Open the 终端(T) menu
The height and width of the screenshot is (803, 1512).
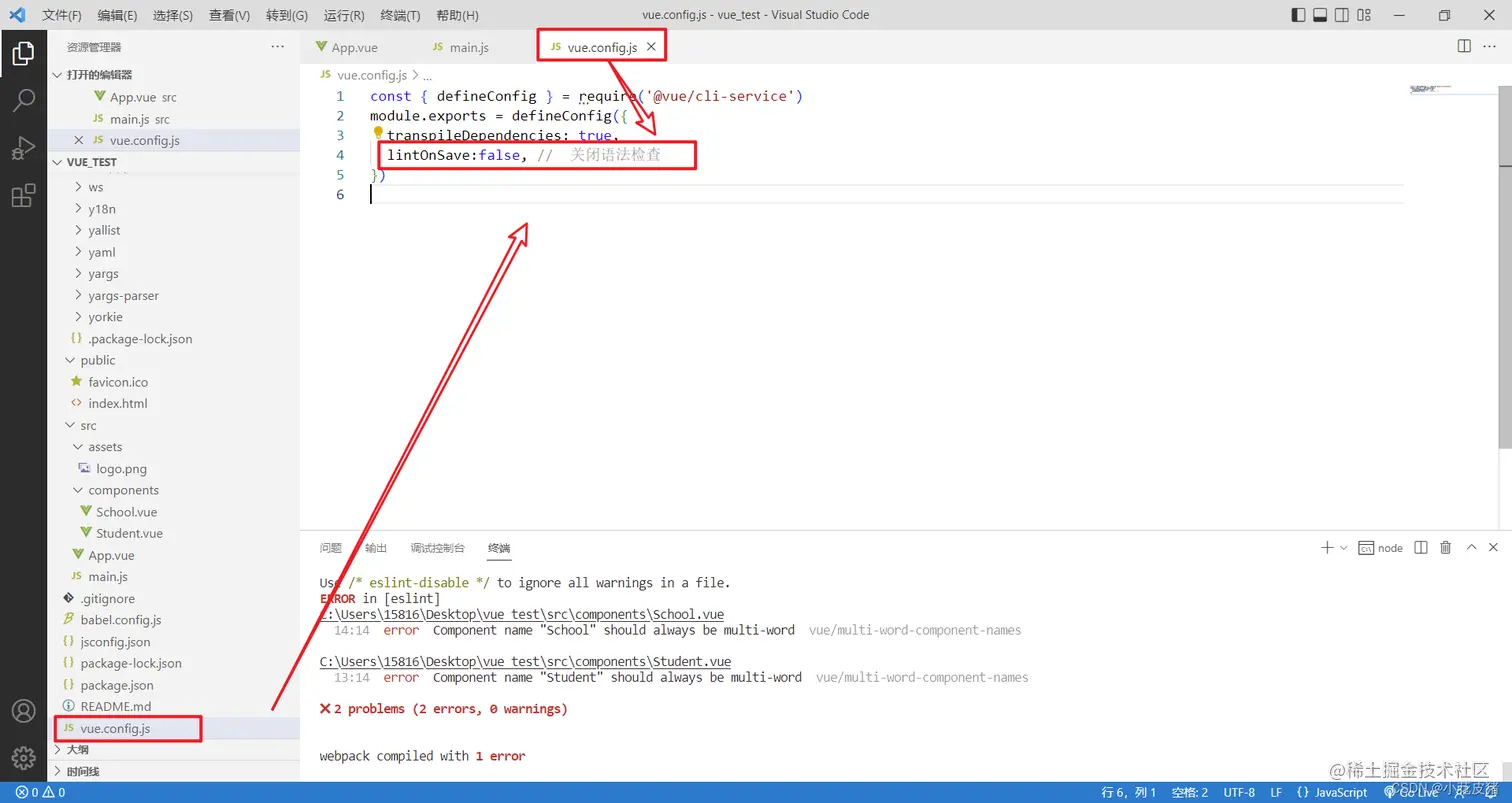click(x=401, y=15)
